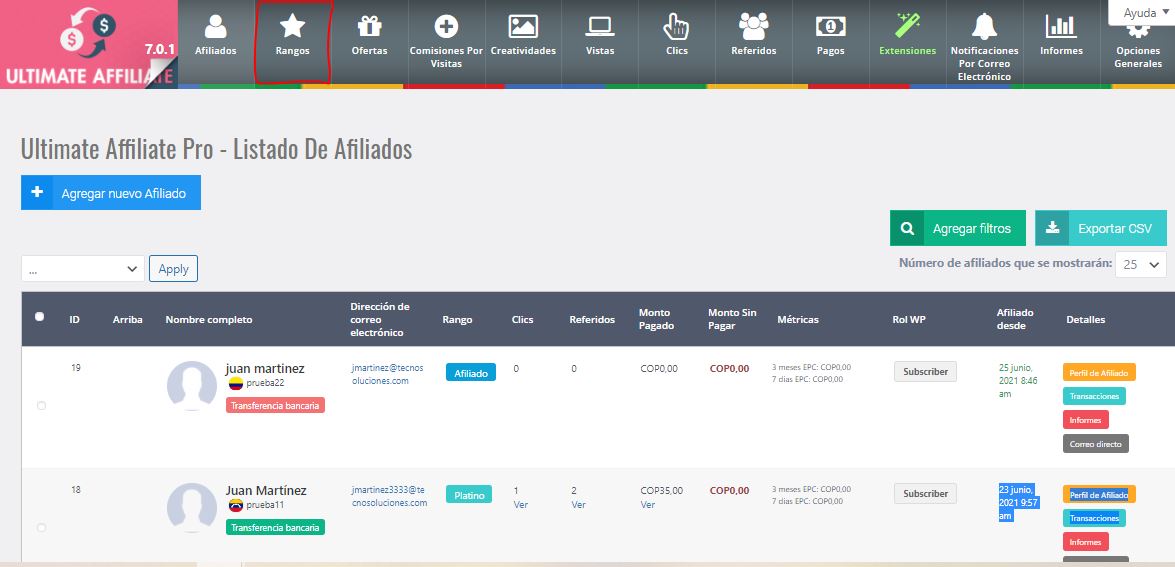Click the Exportar CSV button
This screenshot has width=1175, height=567.
1101,228
